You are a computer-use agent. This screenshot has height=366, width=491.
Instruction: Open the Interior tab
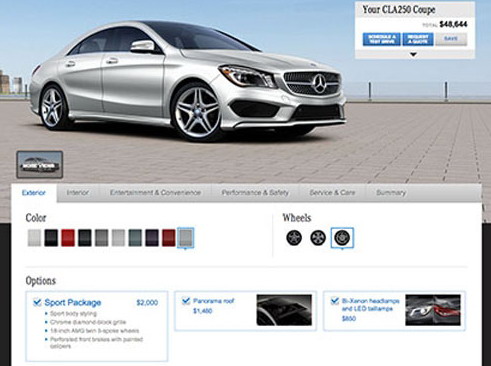[78, 193]
